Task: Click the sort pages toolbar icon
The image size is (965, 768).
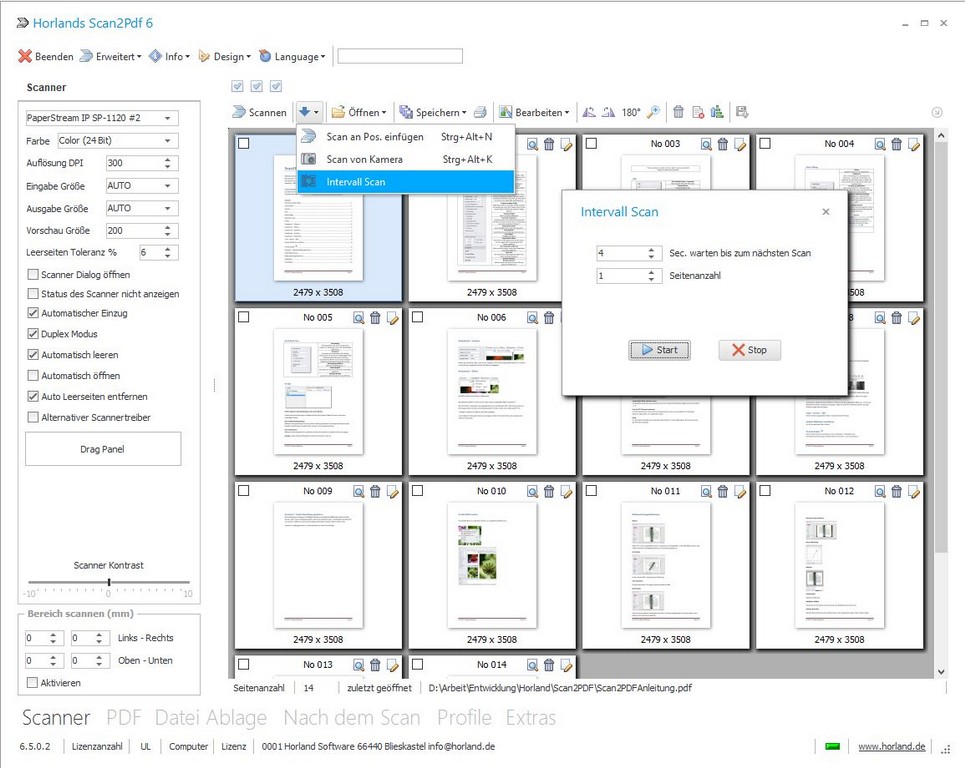Action: [717, 112]
